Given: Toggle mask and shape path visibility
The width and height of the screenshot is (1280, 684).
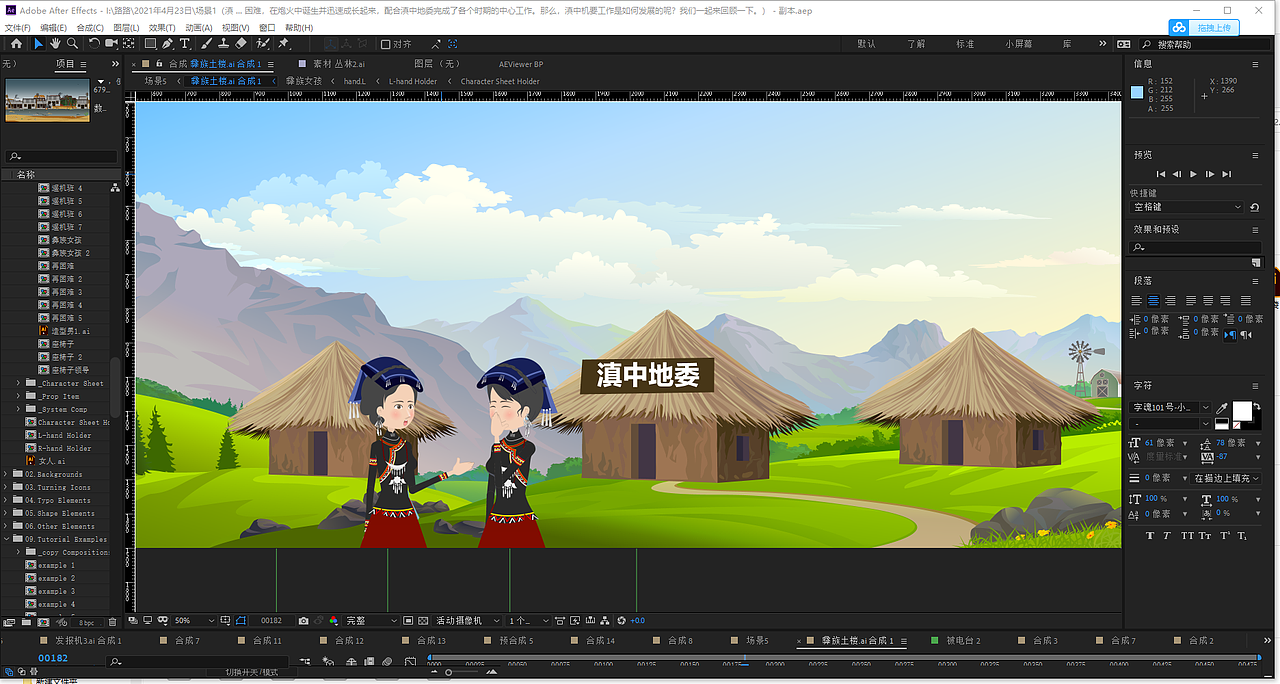Looking at the screenshot, I should coord(240,621).
